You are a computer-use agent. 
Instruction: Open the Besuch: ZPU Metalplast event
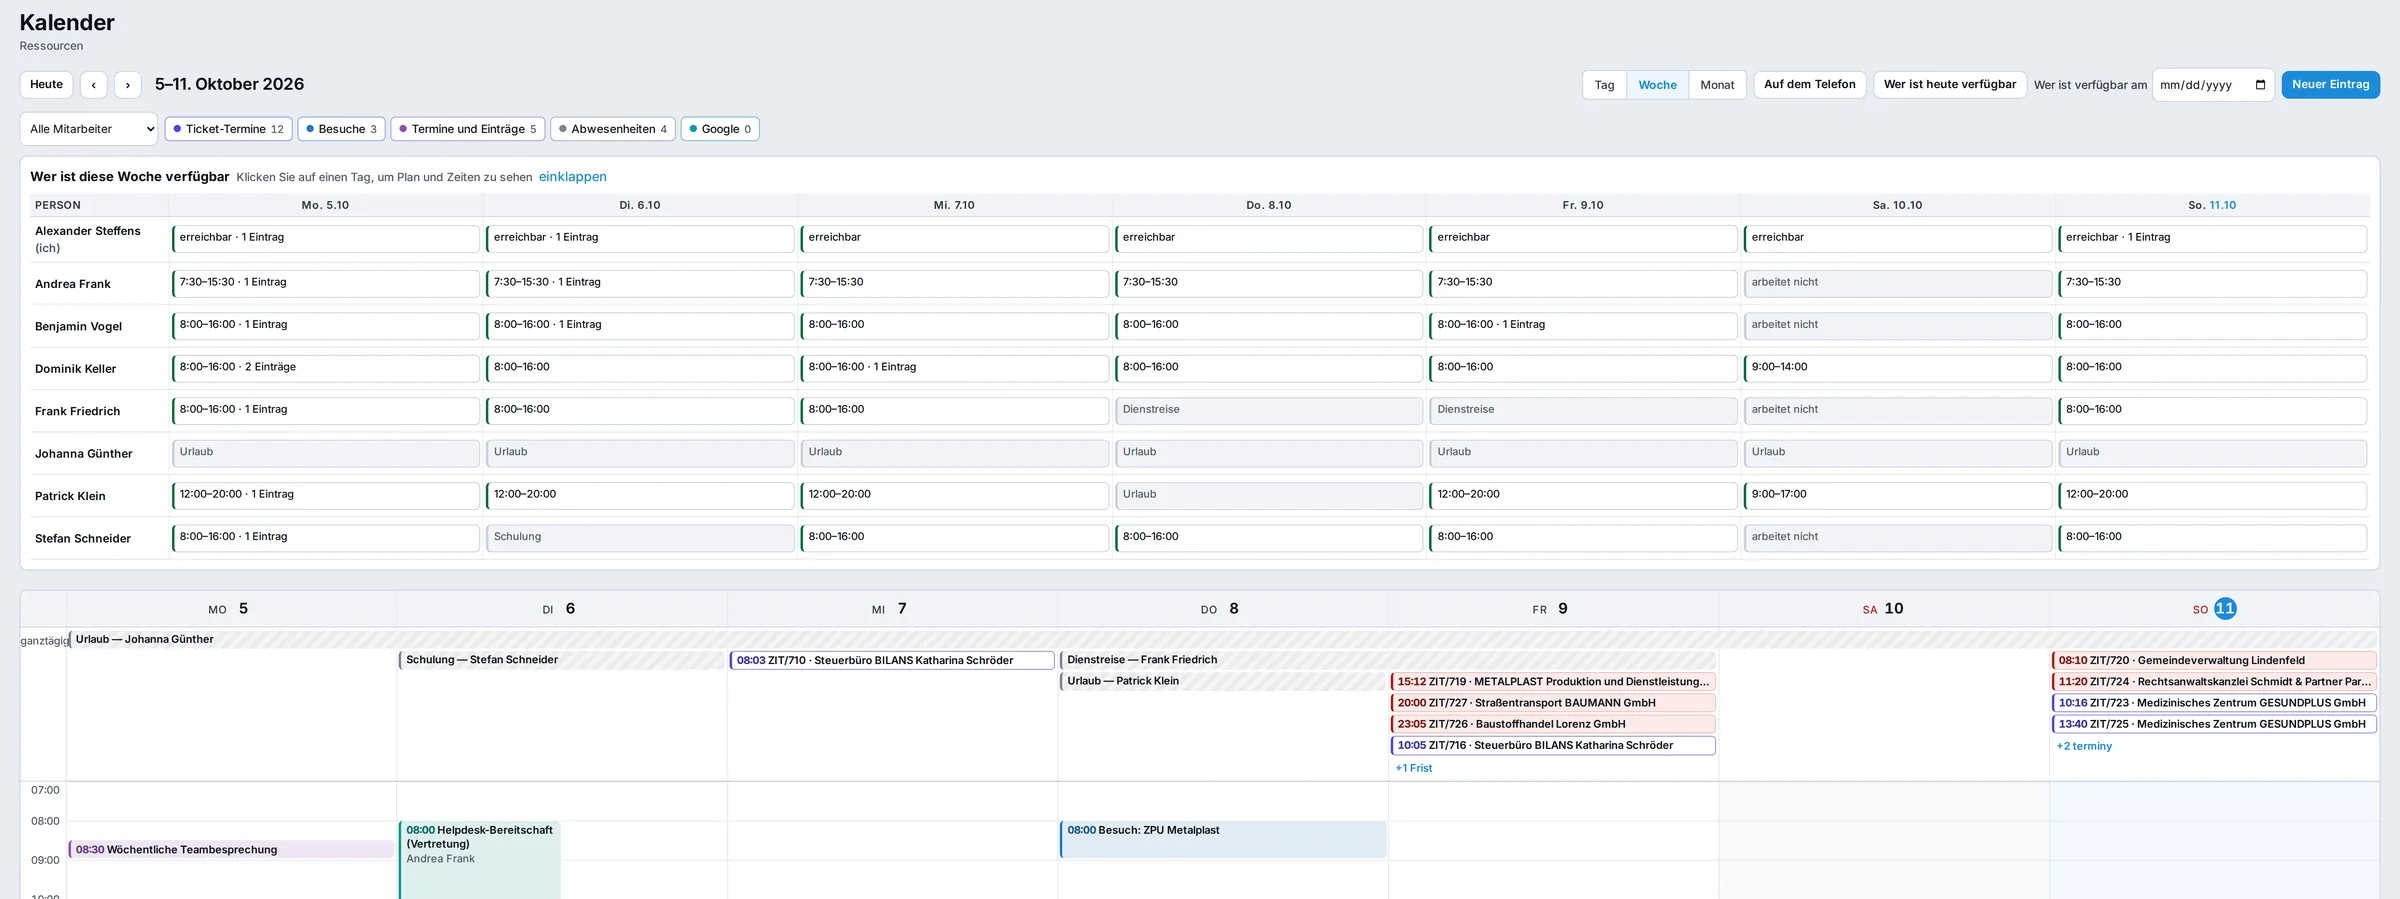point(1223,839)
